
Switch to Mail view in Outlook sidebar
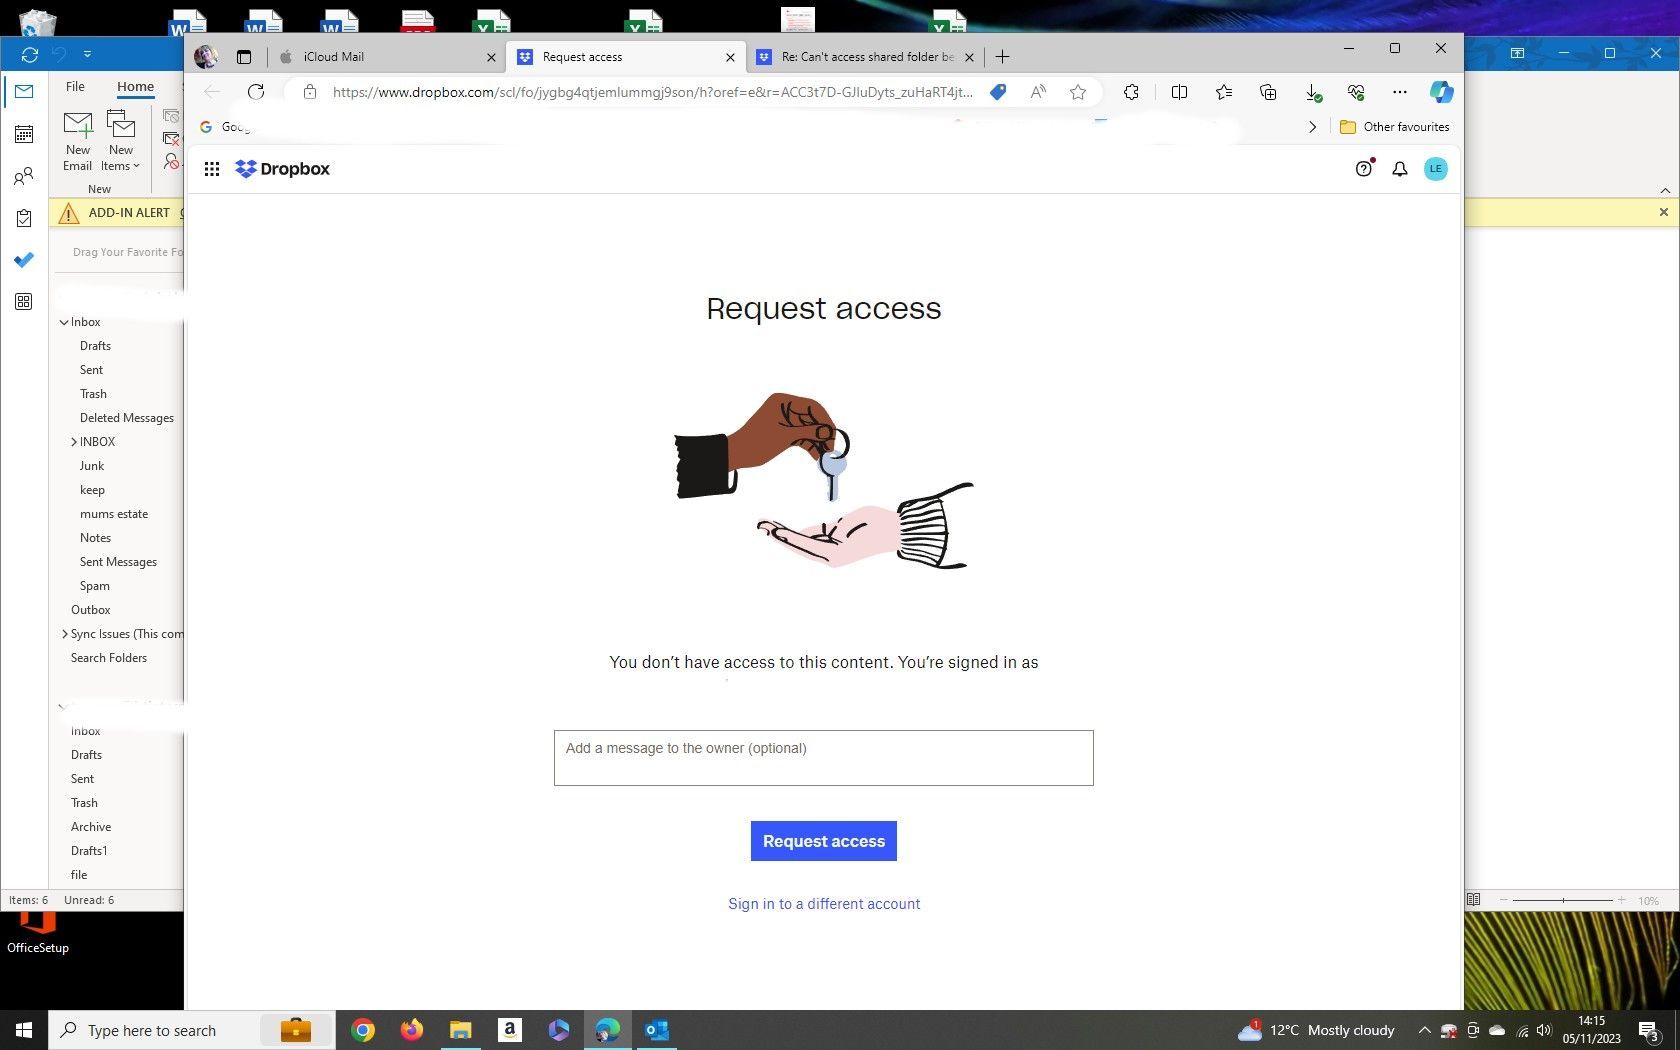pyautogui.click(x=24, y=91)
